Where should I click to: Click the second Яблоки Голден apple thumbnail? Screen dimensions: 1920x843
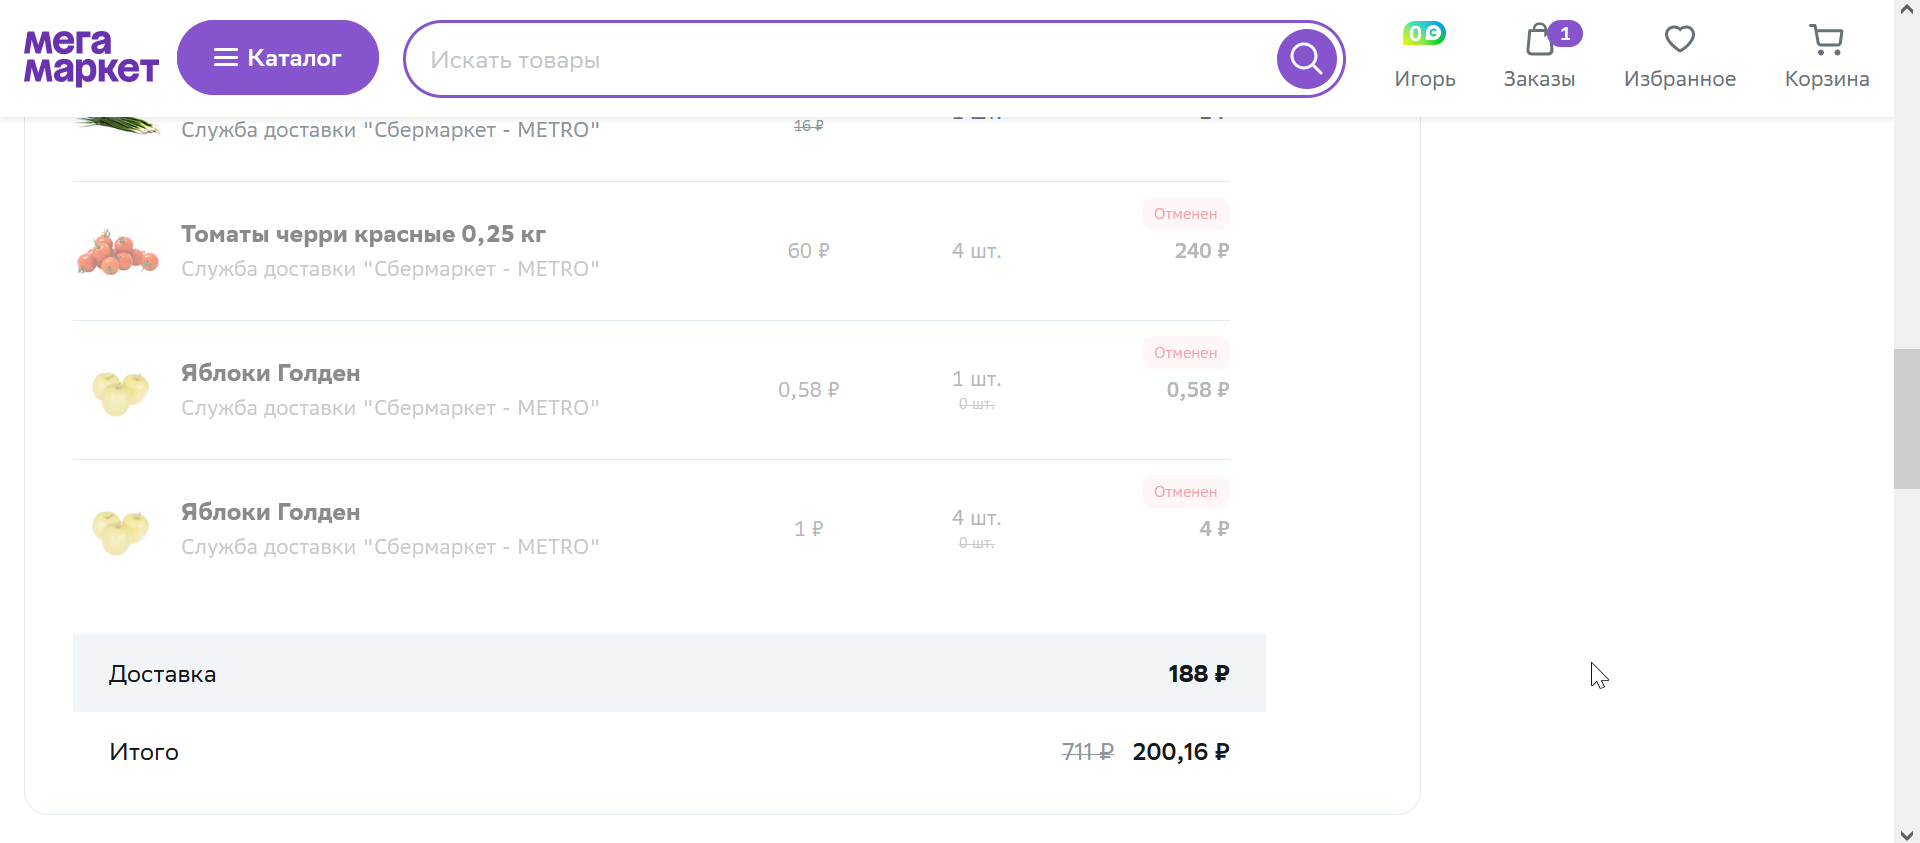(x=120, y=530)
